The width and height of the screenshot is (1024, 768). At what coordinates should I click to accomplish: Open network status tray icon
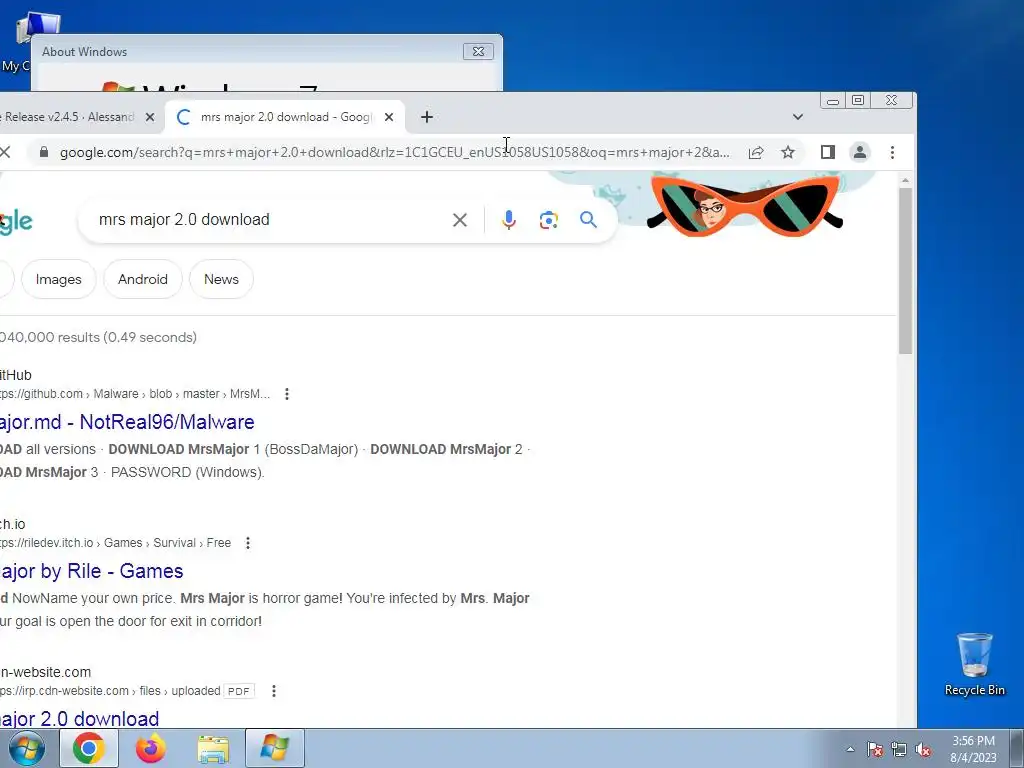pyautogui.click(x=899, y=750)
